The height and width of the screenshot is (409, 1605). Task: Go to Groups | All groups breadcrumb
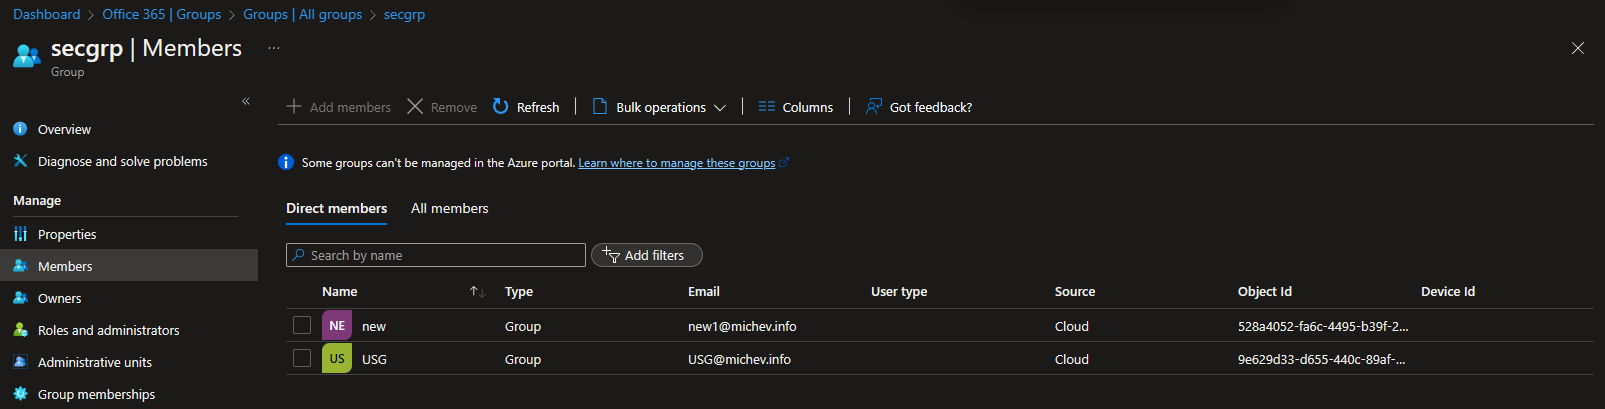[x=303, y=14]
